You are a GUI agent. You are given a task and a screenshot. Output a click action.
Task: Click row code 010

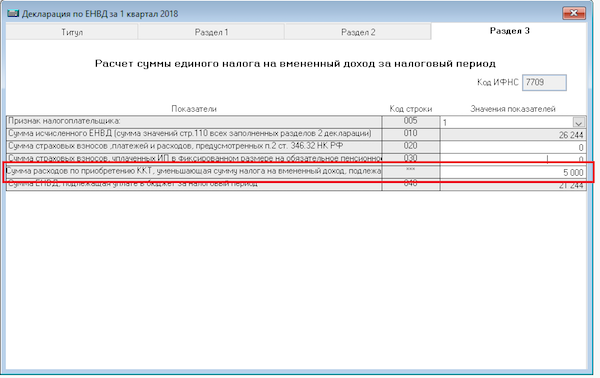(411, 134)
